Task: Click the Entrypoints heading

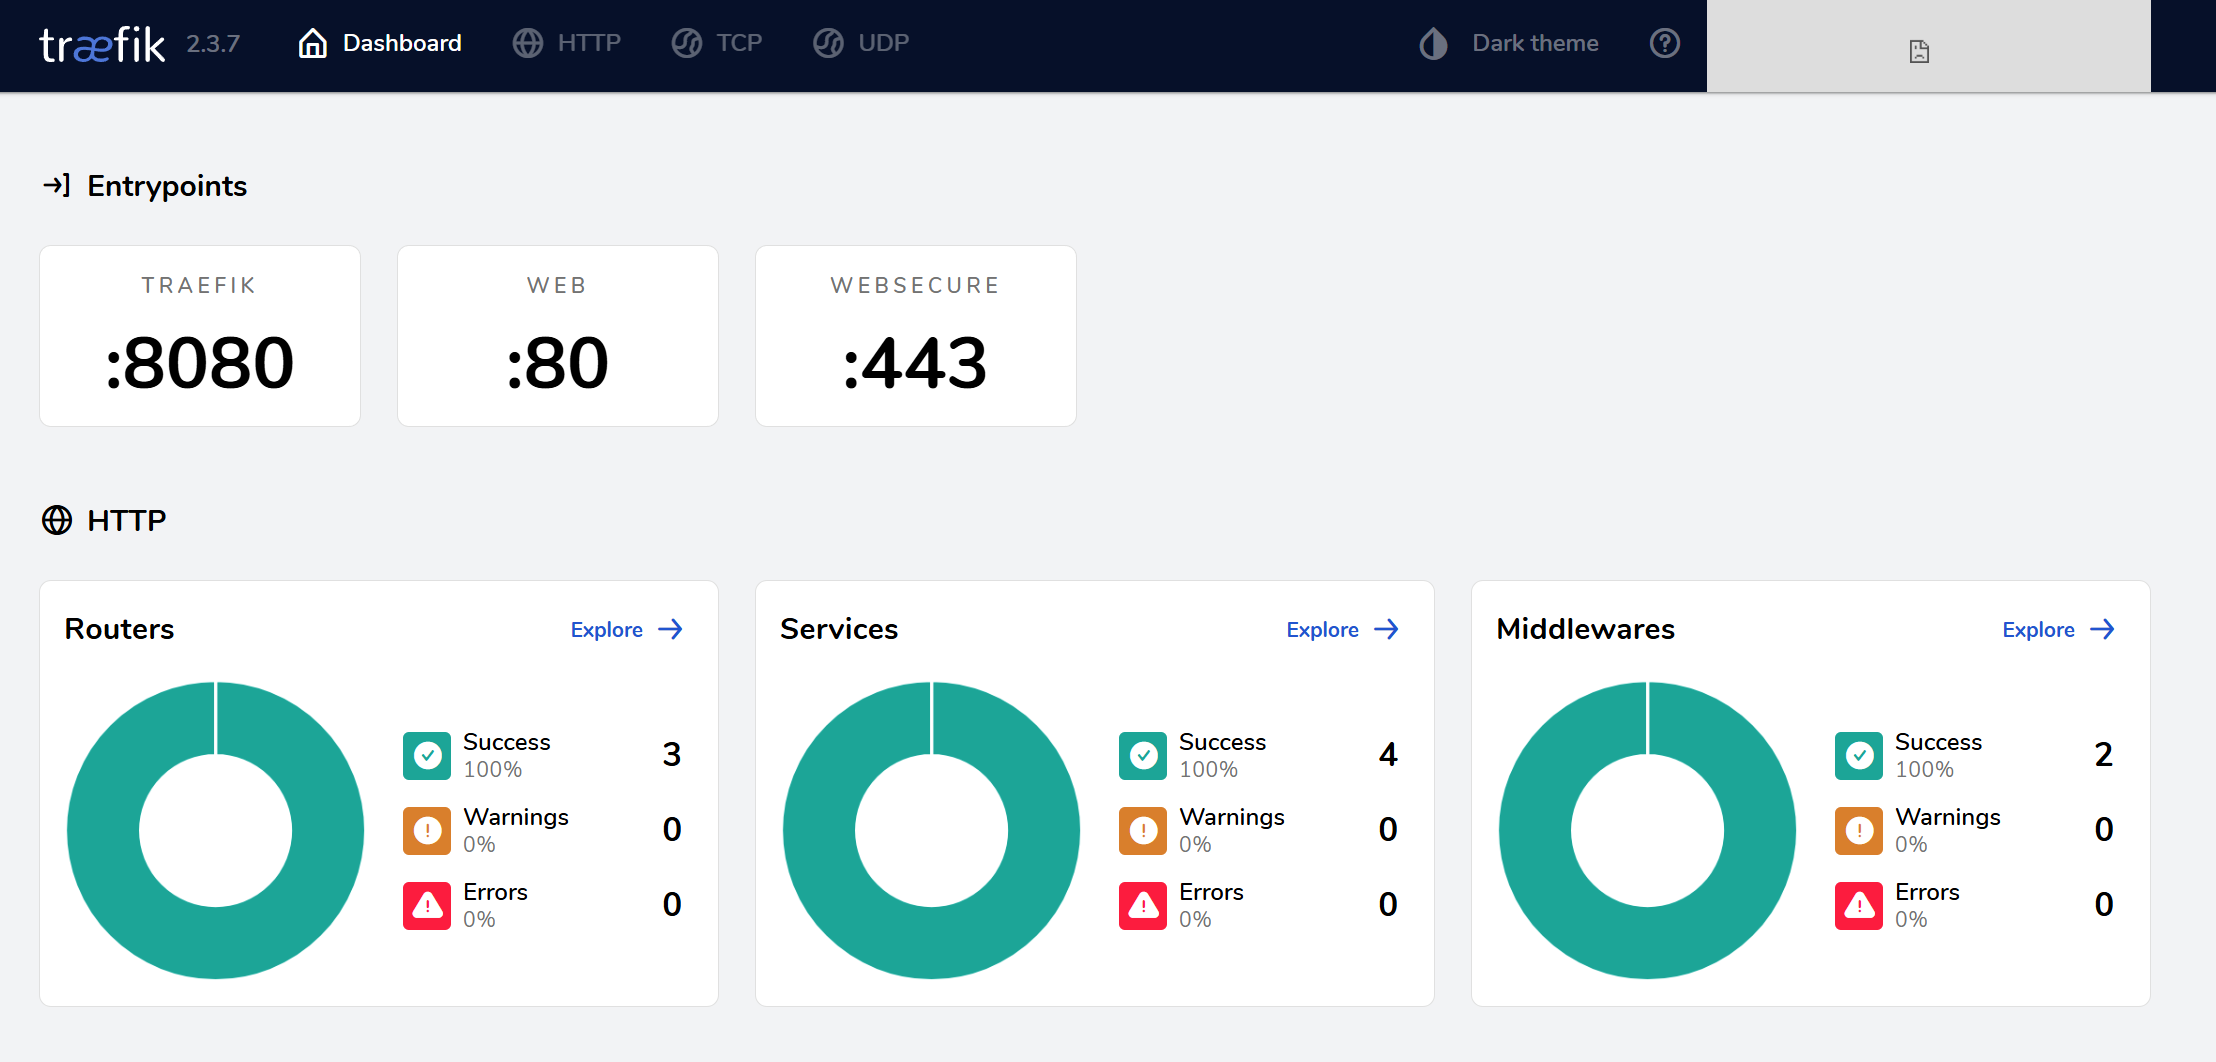Action: click(x=167, y=186)
